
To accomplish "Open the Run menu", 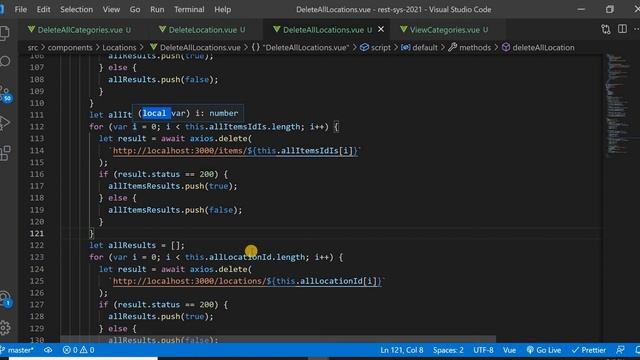I will coord(157,9).
